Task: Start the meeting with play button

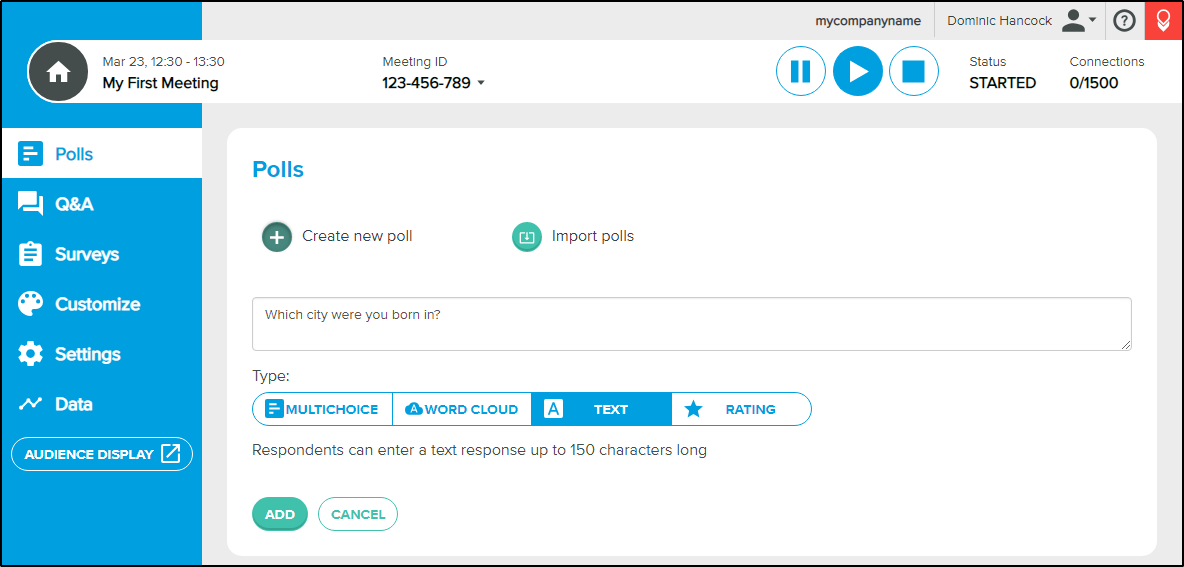Action: tap(858, 72)
